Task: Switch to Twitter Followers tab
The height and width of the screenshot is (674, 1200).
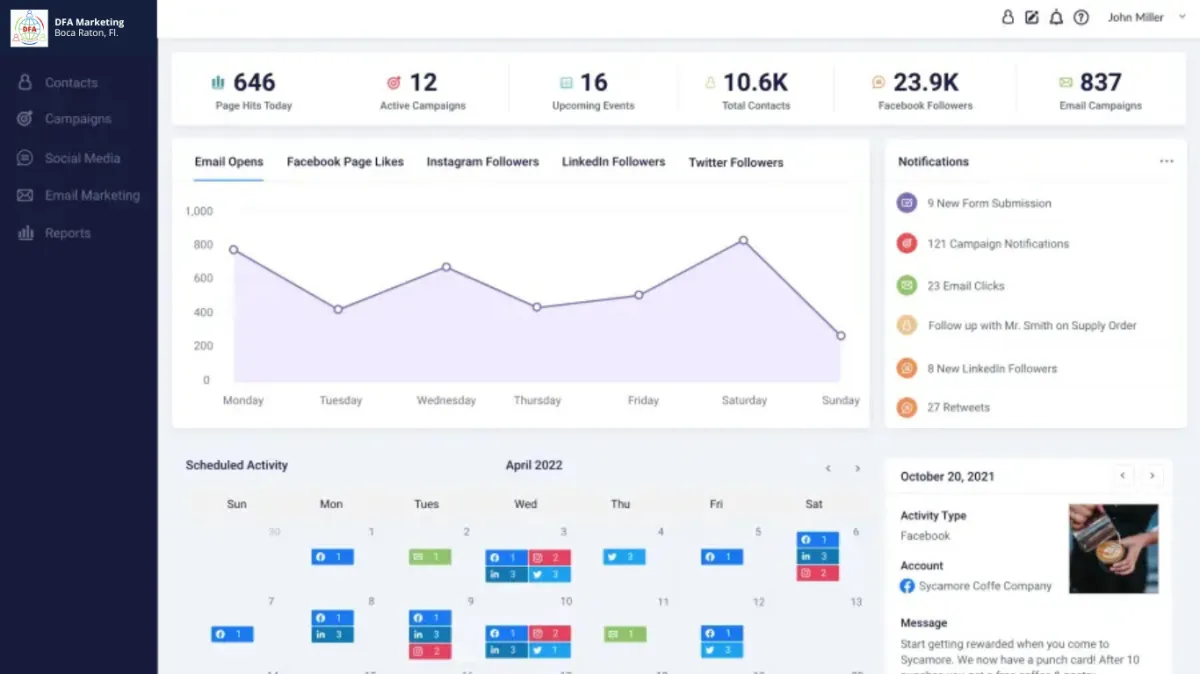Action: coord(736,162)
